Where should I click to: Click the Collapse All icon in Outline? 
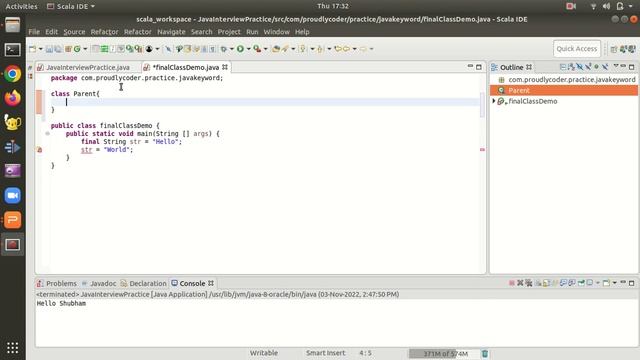[x=563, y=67]
